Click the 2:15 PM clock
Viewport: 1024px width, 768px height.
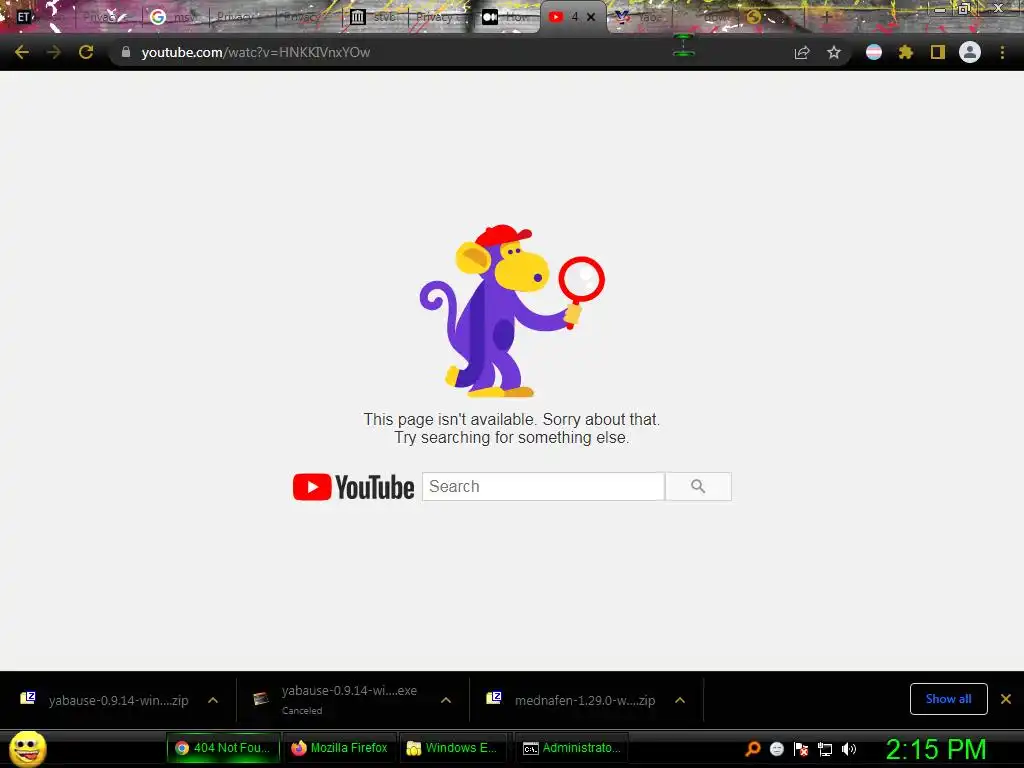click(x=936, y=749)
